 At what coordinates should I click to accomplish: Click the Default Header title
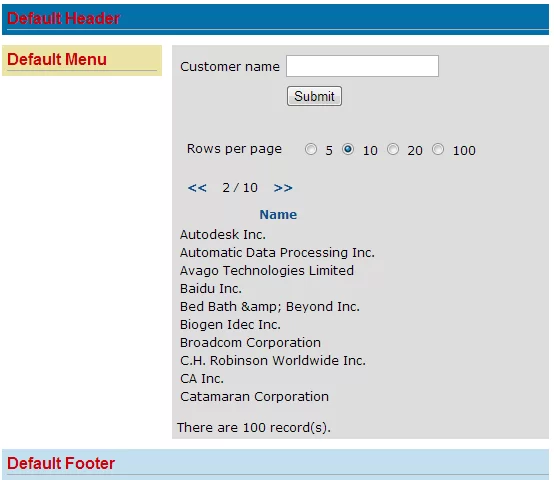(x=63, y=18)
